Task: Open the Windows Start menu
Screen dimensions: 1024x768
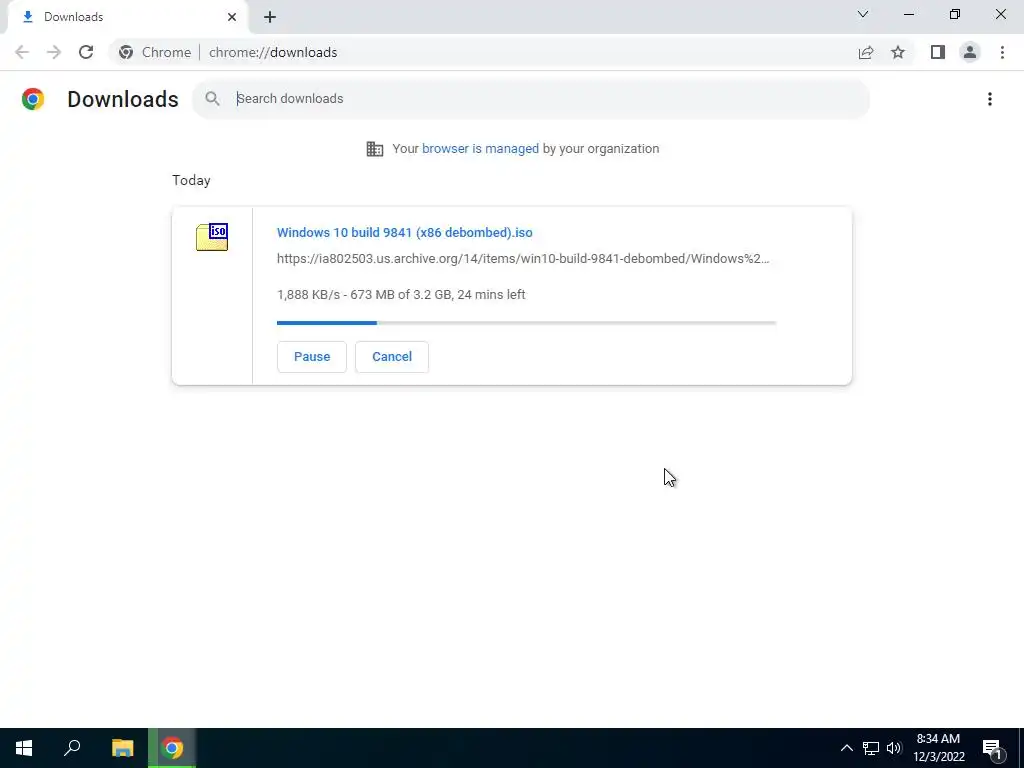Action: point(24,748)
